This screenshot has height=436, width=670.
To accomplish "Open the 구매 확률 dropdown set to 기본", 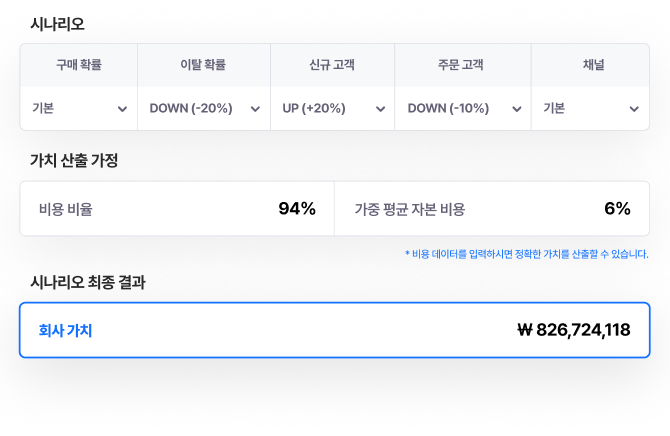I will [x=79, y=109].
